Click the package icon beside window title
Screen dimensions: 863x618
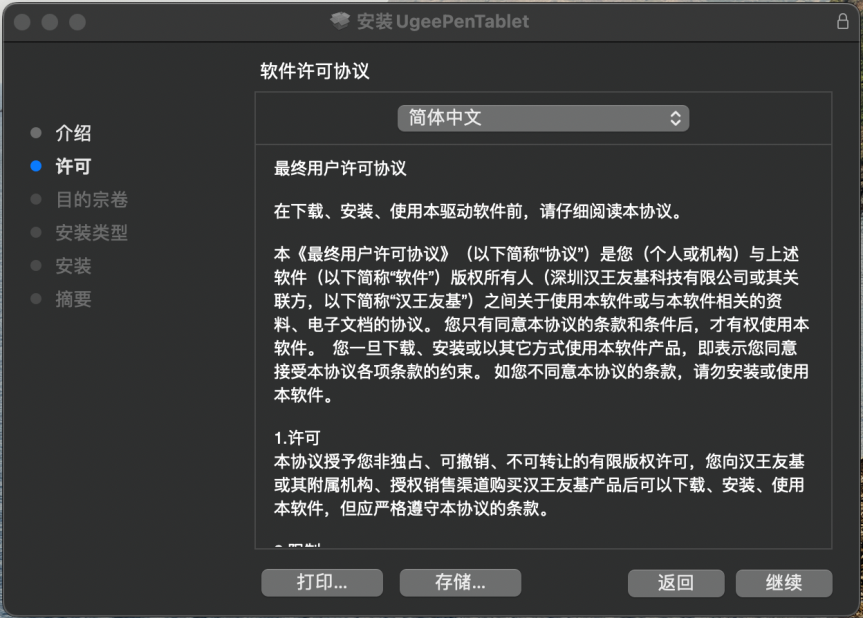[x=340, y=21]
